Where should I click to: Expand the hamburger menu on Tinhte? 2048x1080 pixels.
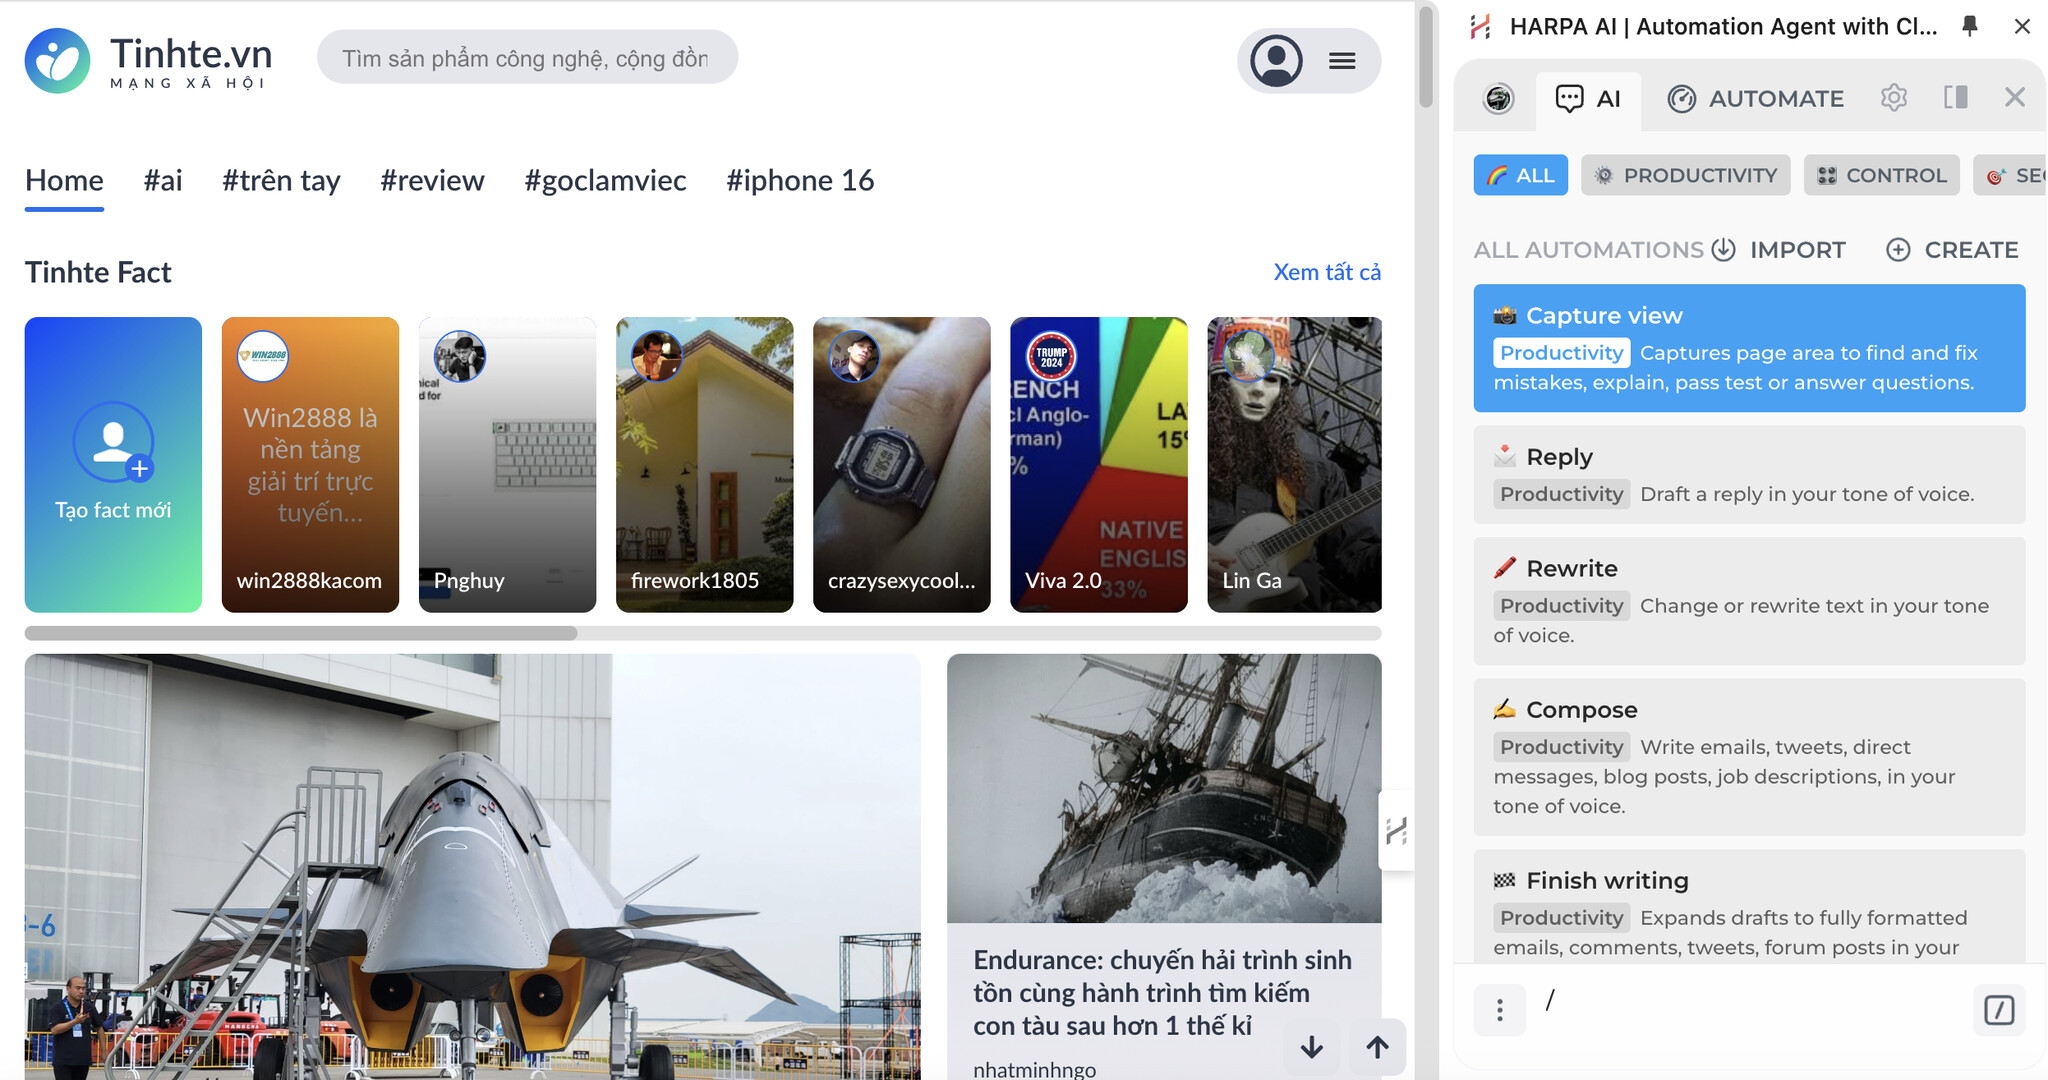click(x=1342, y=58)
